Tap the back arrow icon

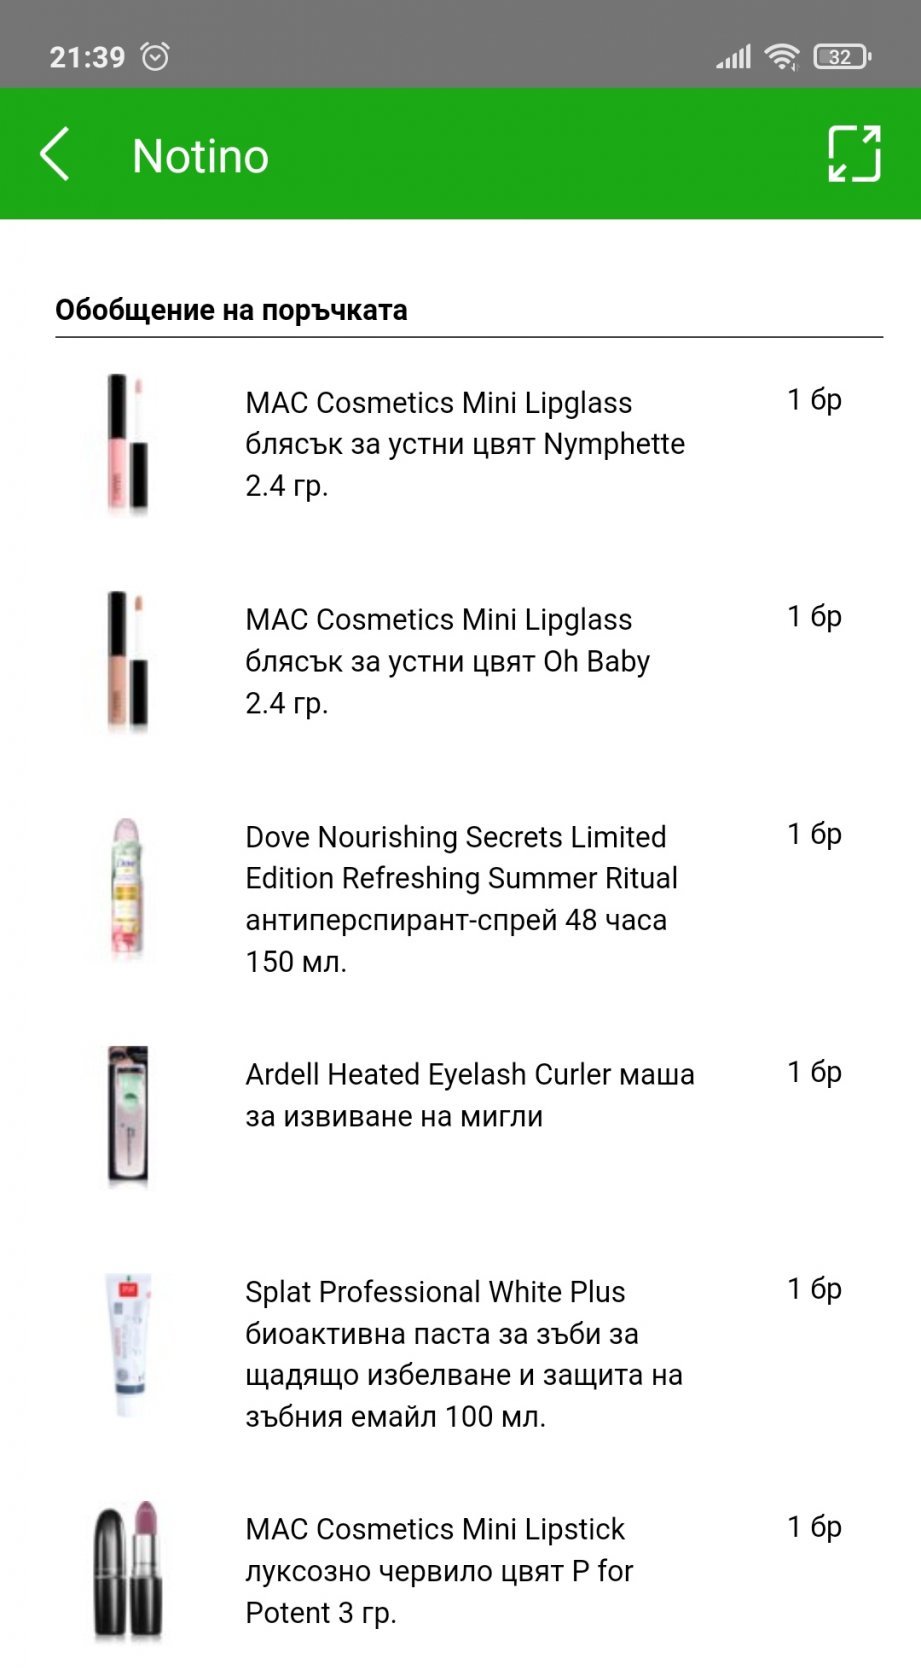click(55, 154)
